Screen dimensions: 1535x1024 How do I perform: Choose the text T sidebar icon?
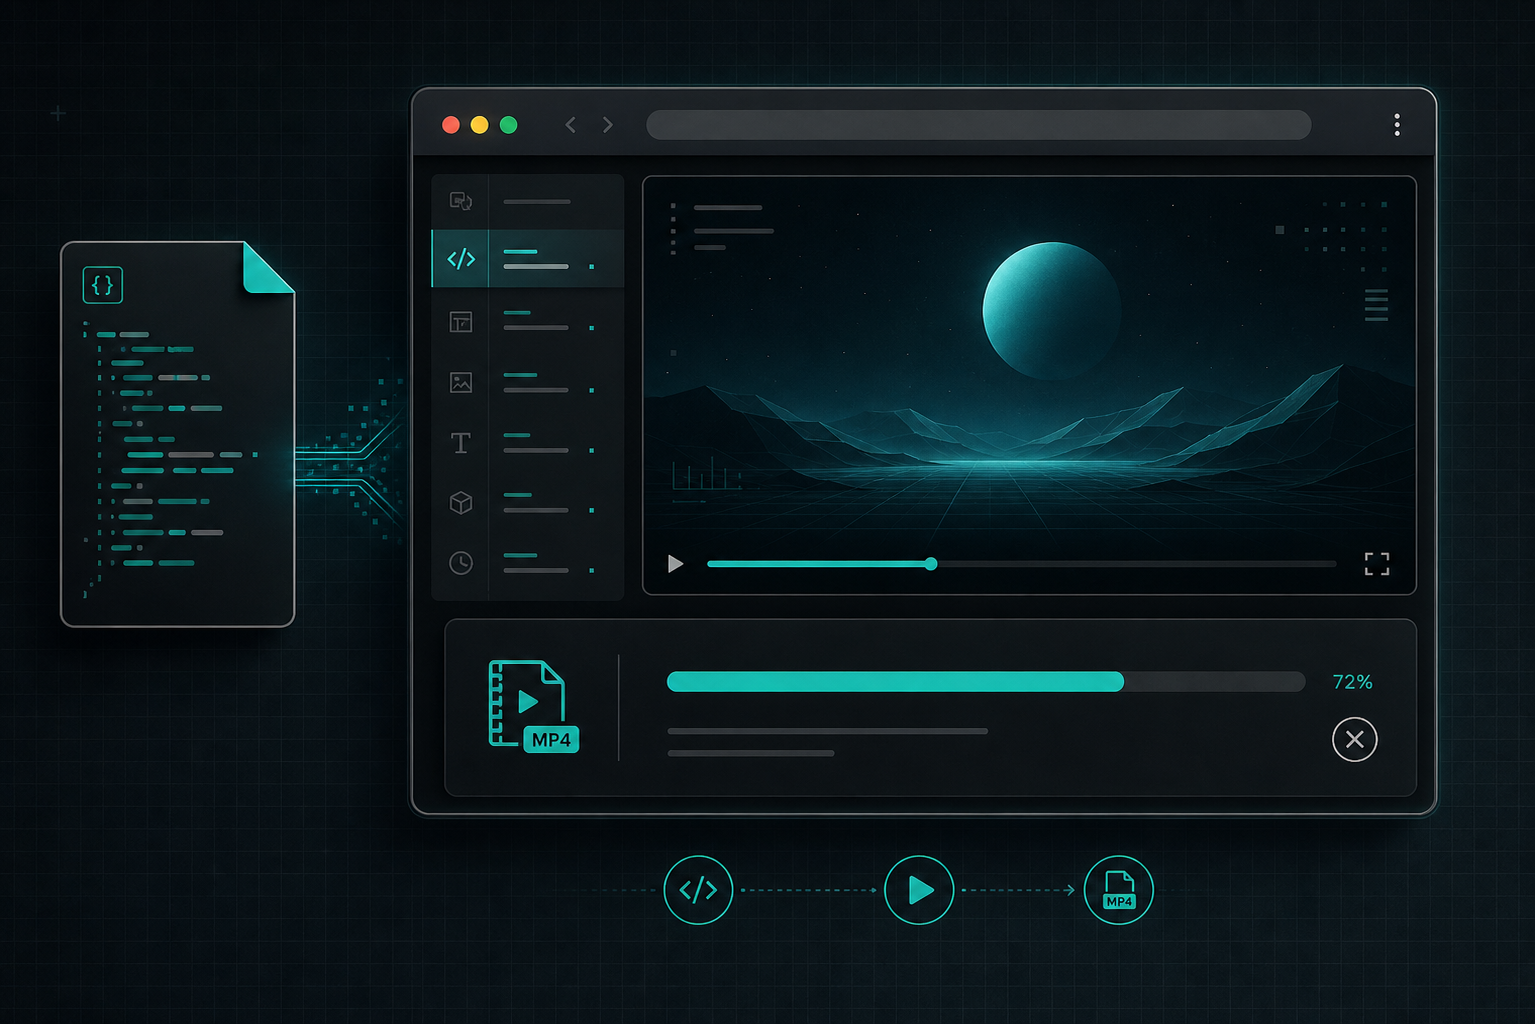pyautogui.click(x=461, y=443)
